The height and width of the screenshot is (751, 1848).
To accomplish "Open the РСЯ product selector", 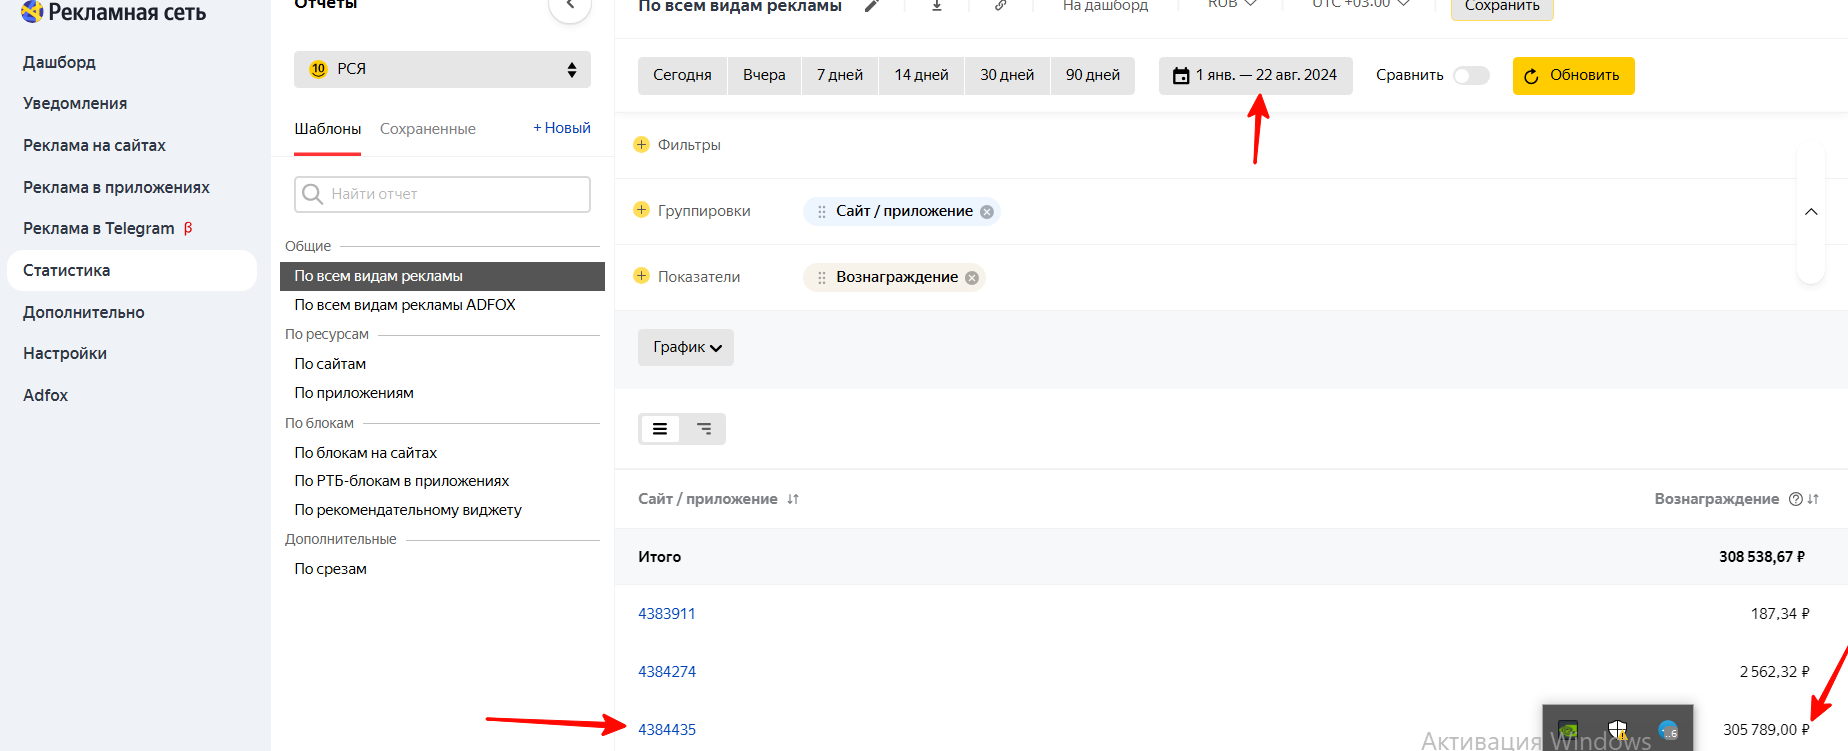I will tap(442, 69).
